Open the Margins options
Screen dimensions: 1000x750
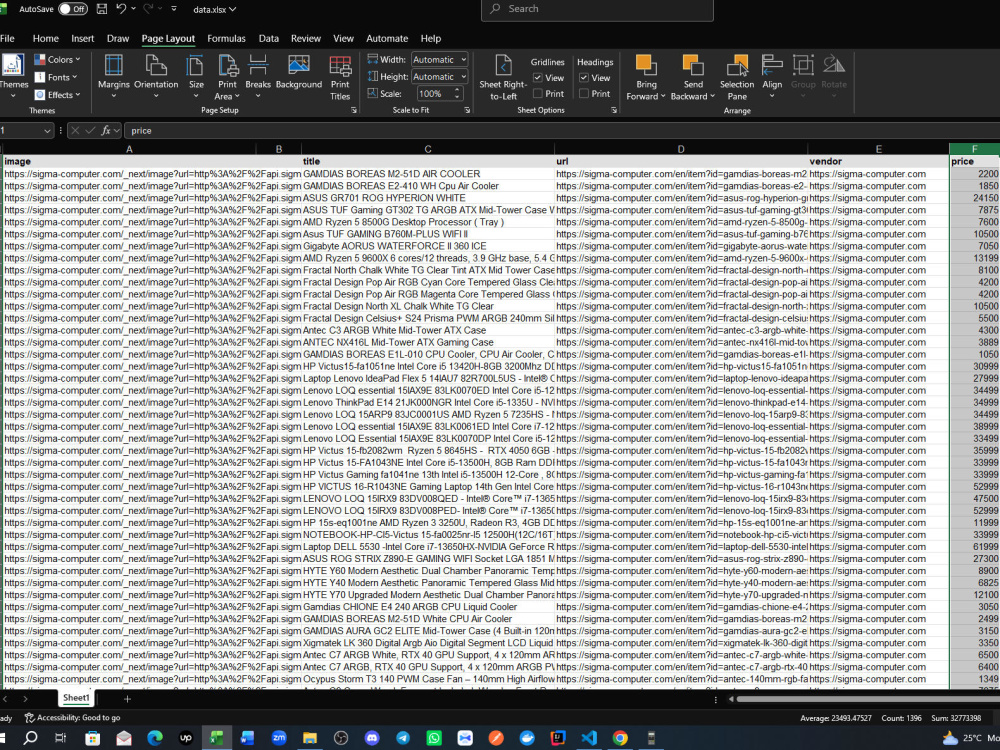[x=114, y=77]
